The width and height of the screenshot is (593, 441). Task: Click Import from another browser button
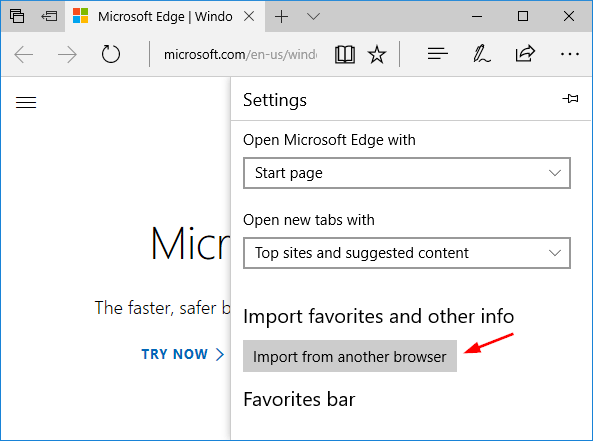pyautogui.click(x=350, y=356)
